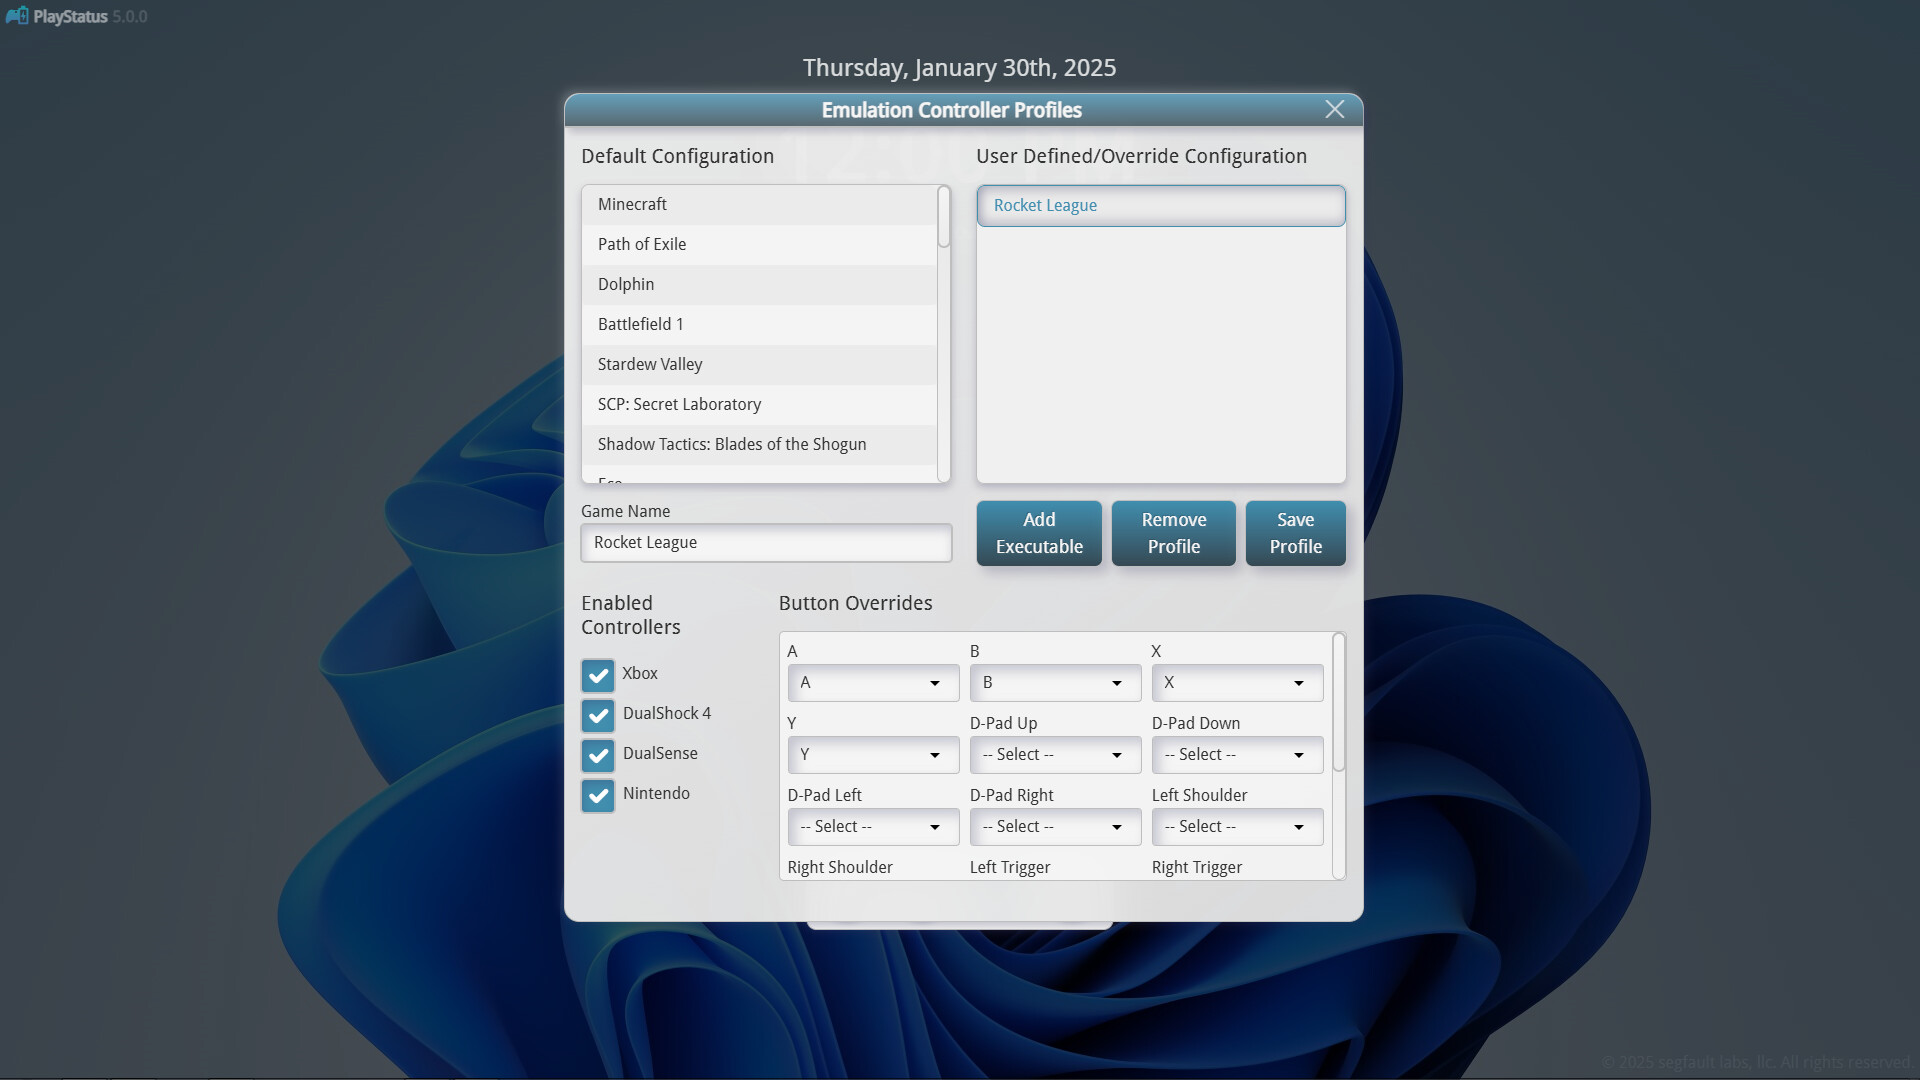Click the Game Name input field
Screen dimensions: 1920x1080
(766, 543)
